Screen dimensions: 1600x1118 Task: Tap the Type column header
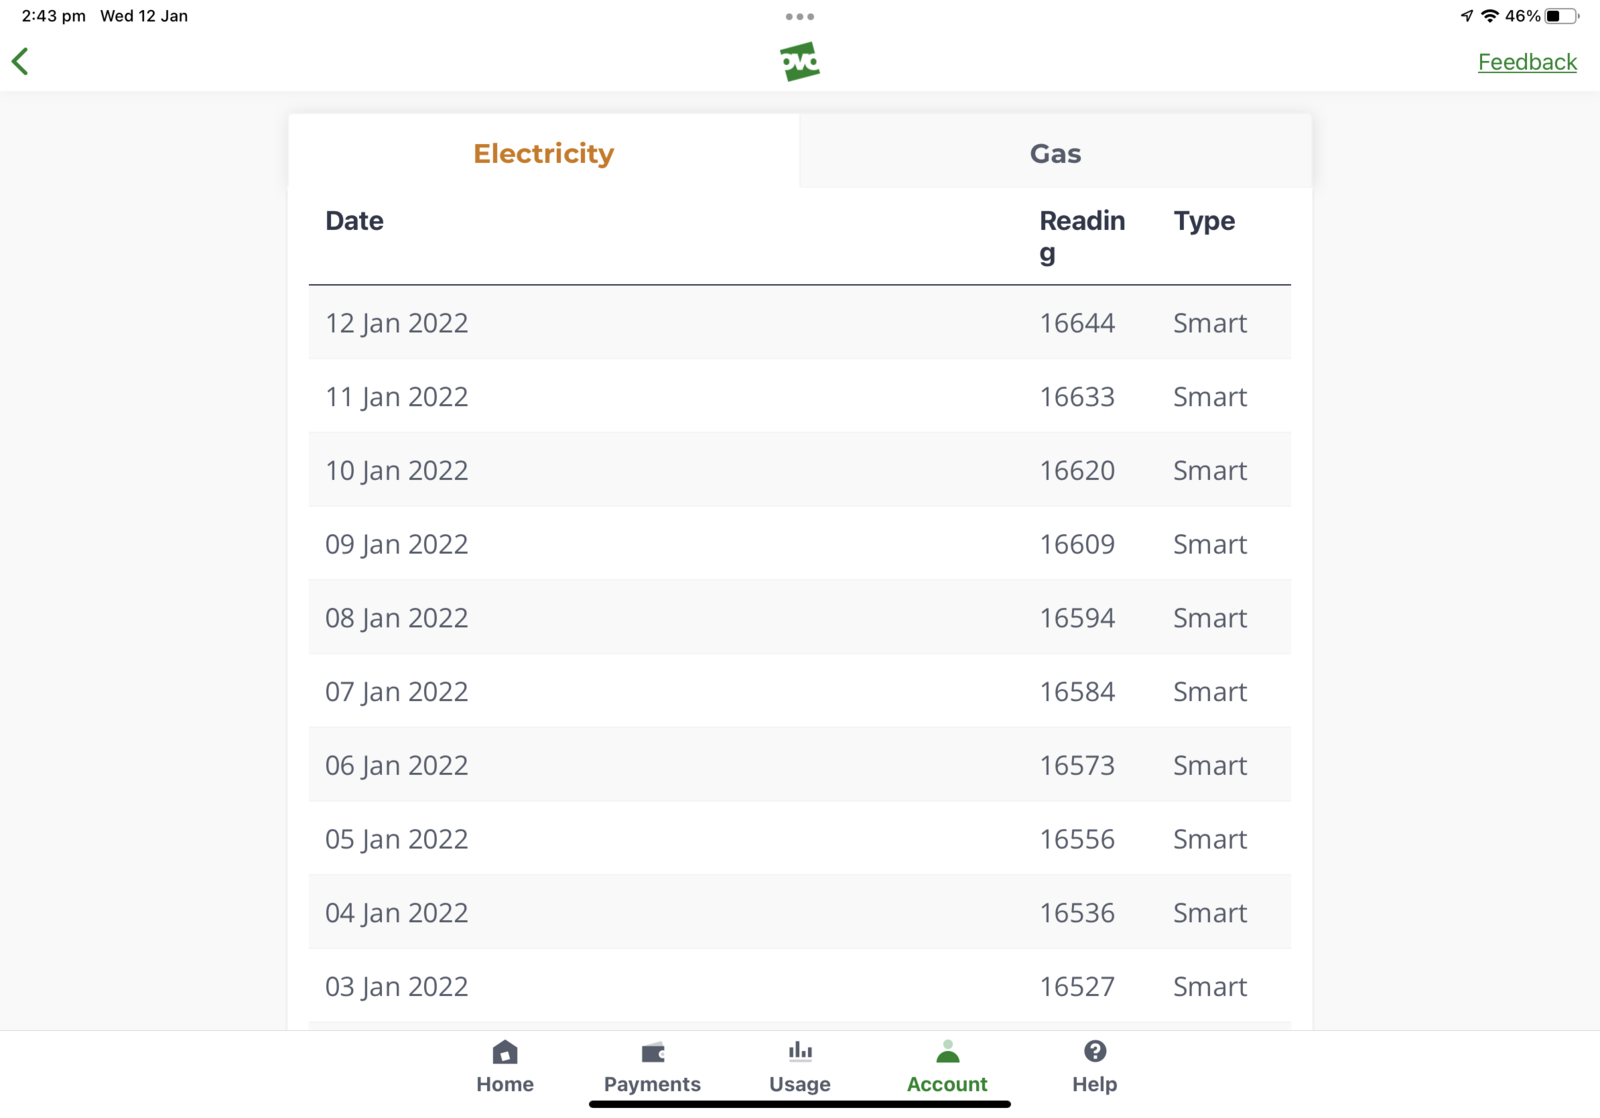tap(1204, 221)
